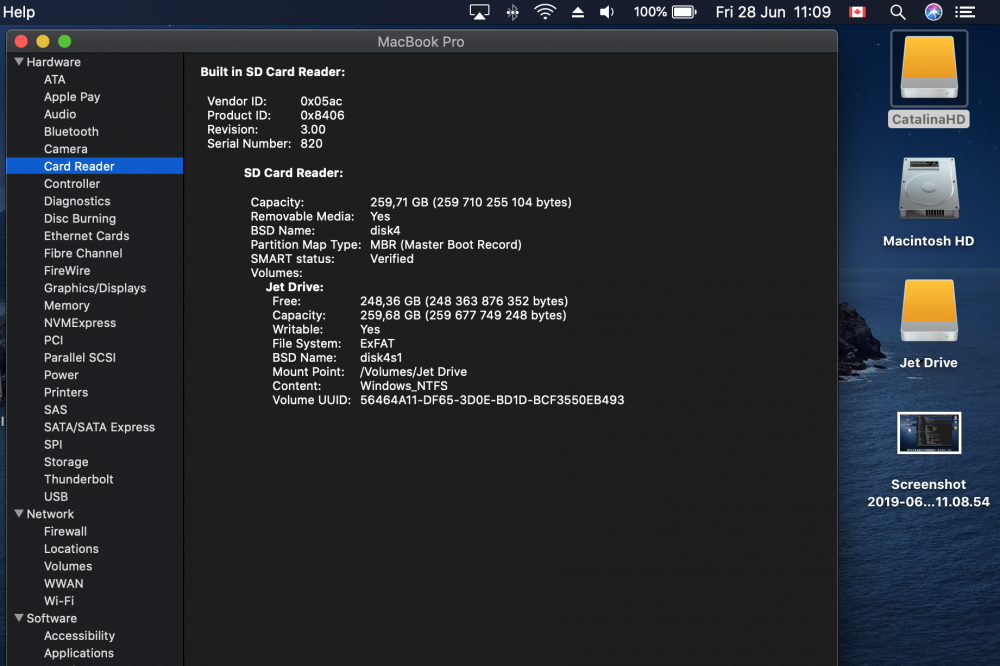1000x666 pixels.
Task: Launch Siri from menu bar
Action: click(933, 12)
